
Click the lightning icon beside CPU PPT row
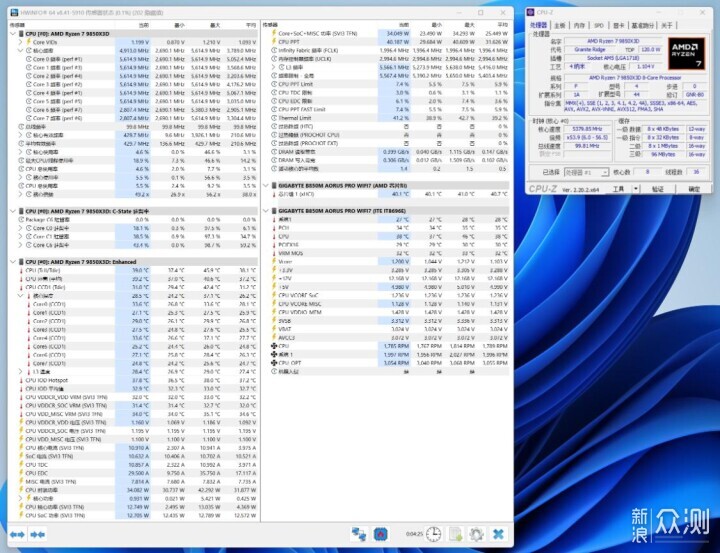tap(274, 42)
